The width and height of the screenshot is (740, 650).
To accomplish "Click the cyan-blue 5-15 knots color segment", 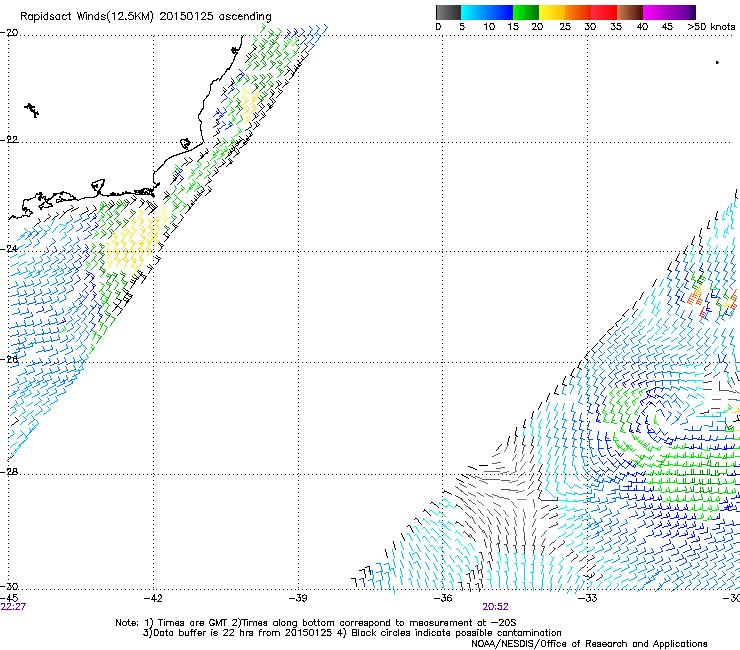I will (x=487, y=12).
